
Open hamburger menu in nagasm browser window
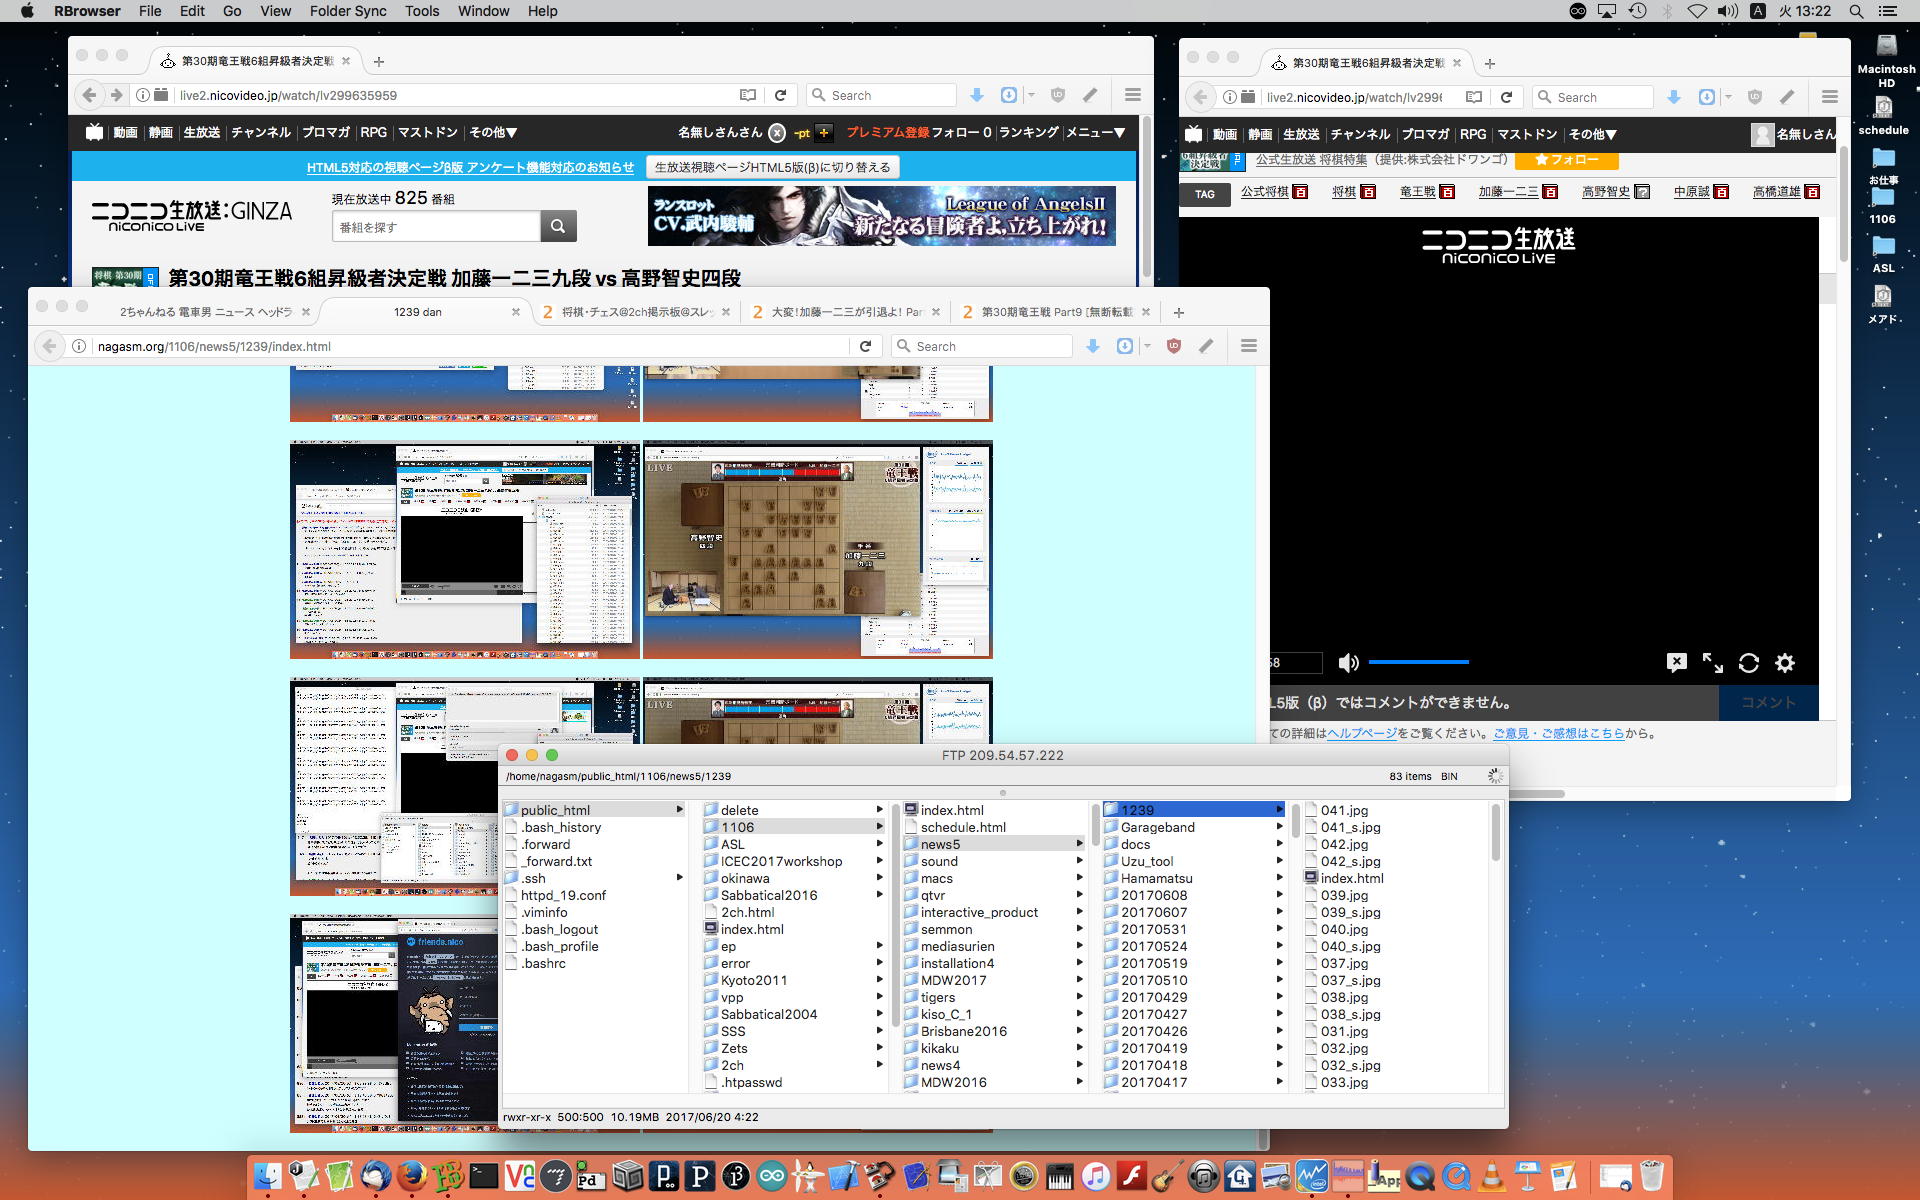[x=1248, y=346]
